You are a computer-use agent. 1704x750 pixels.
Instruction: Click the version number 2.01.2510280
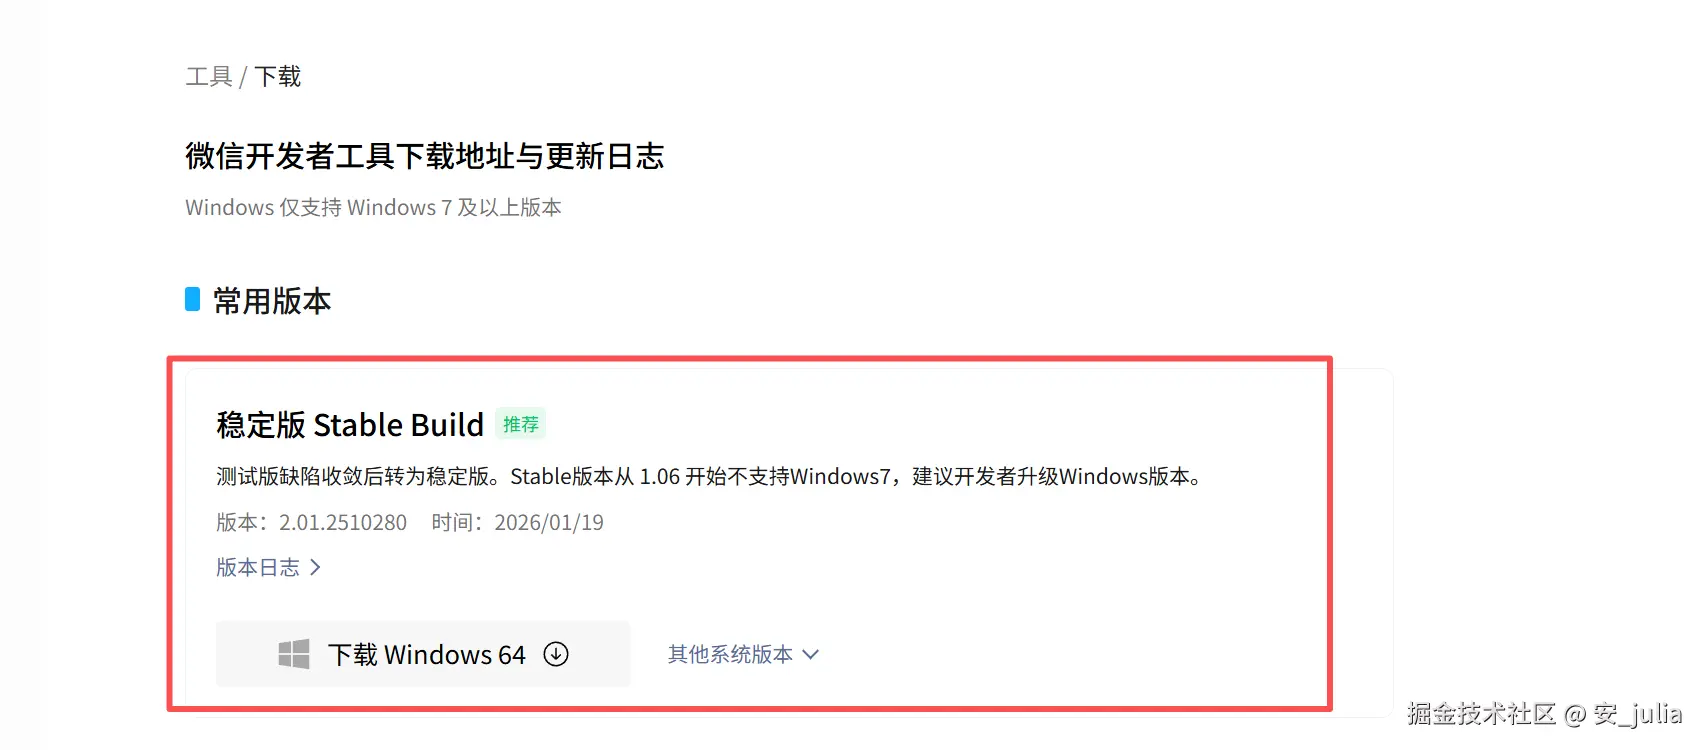click(x=343, y=522)
